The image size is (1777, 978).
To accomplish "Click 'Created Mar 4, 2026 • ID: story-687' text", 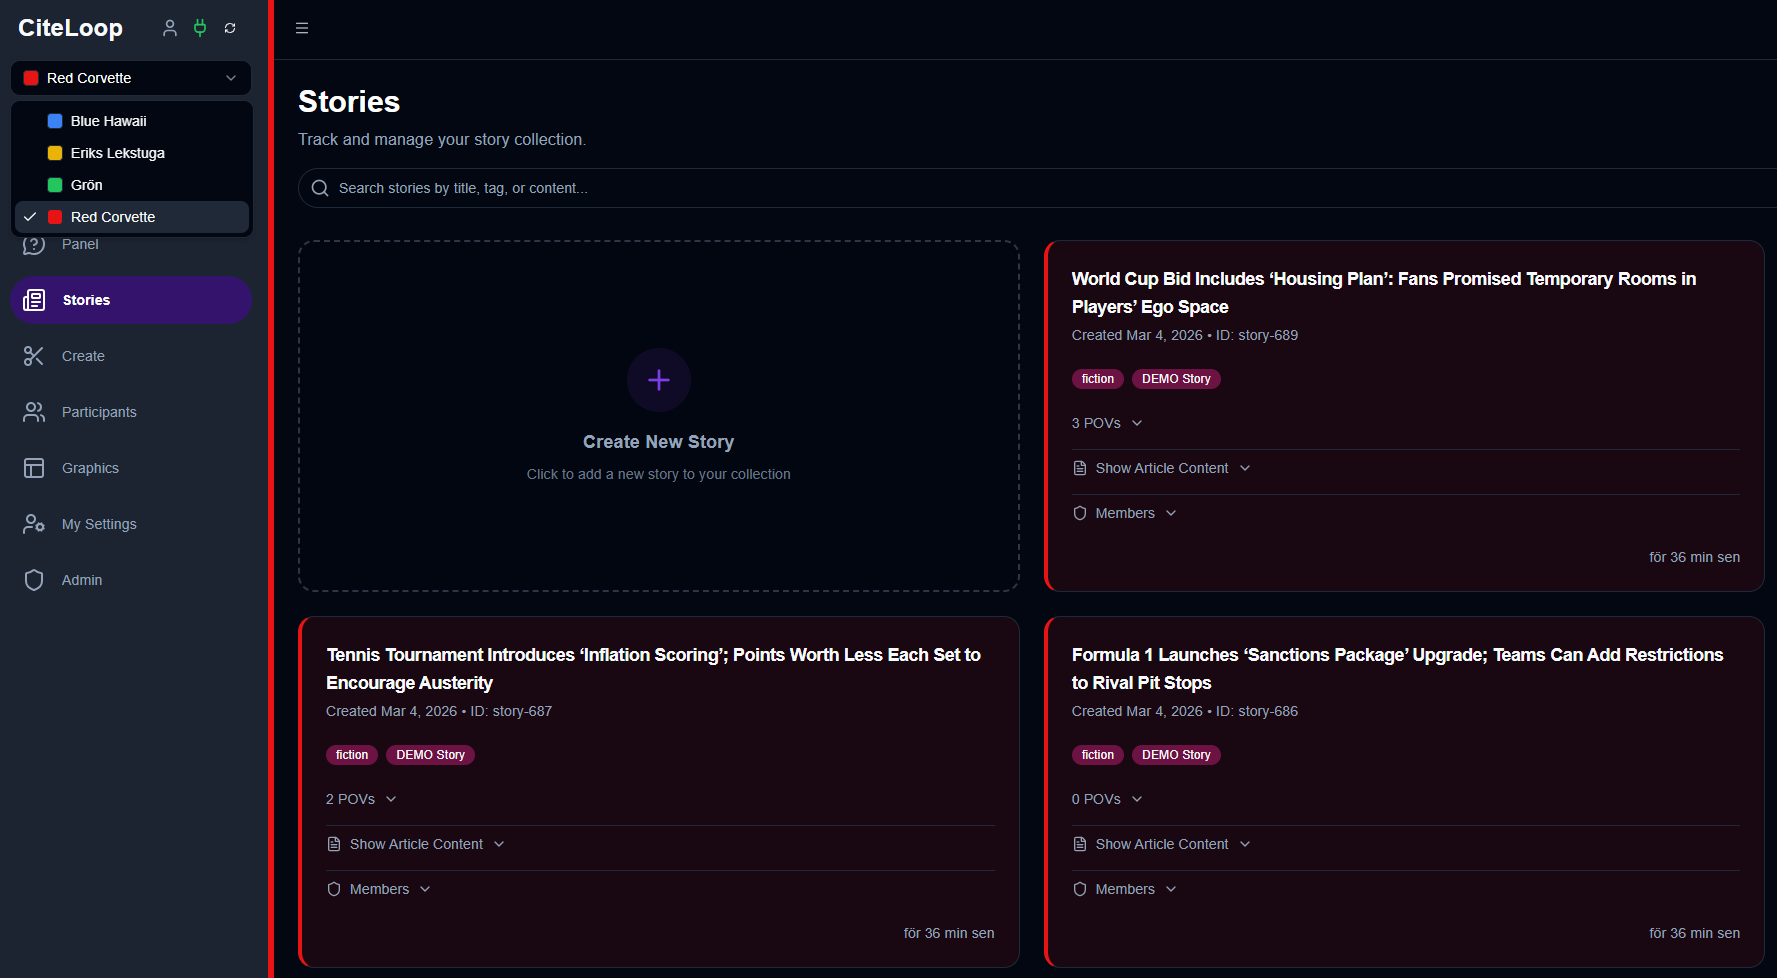I will click(x=439, y=711).
